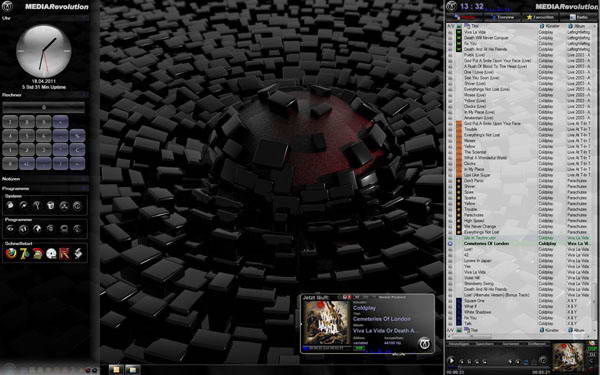Collapse the Rechner calculator section
The width and height of the screenshot is (600, 375).
point(84,95)
